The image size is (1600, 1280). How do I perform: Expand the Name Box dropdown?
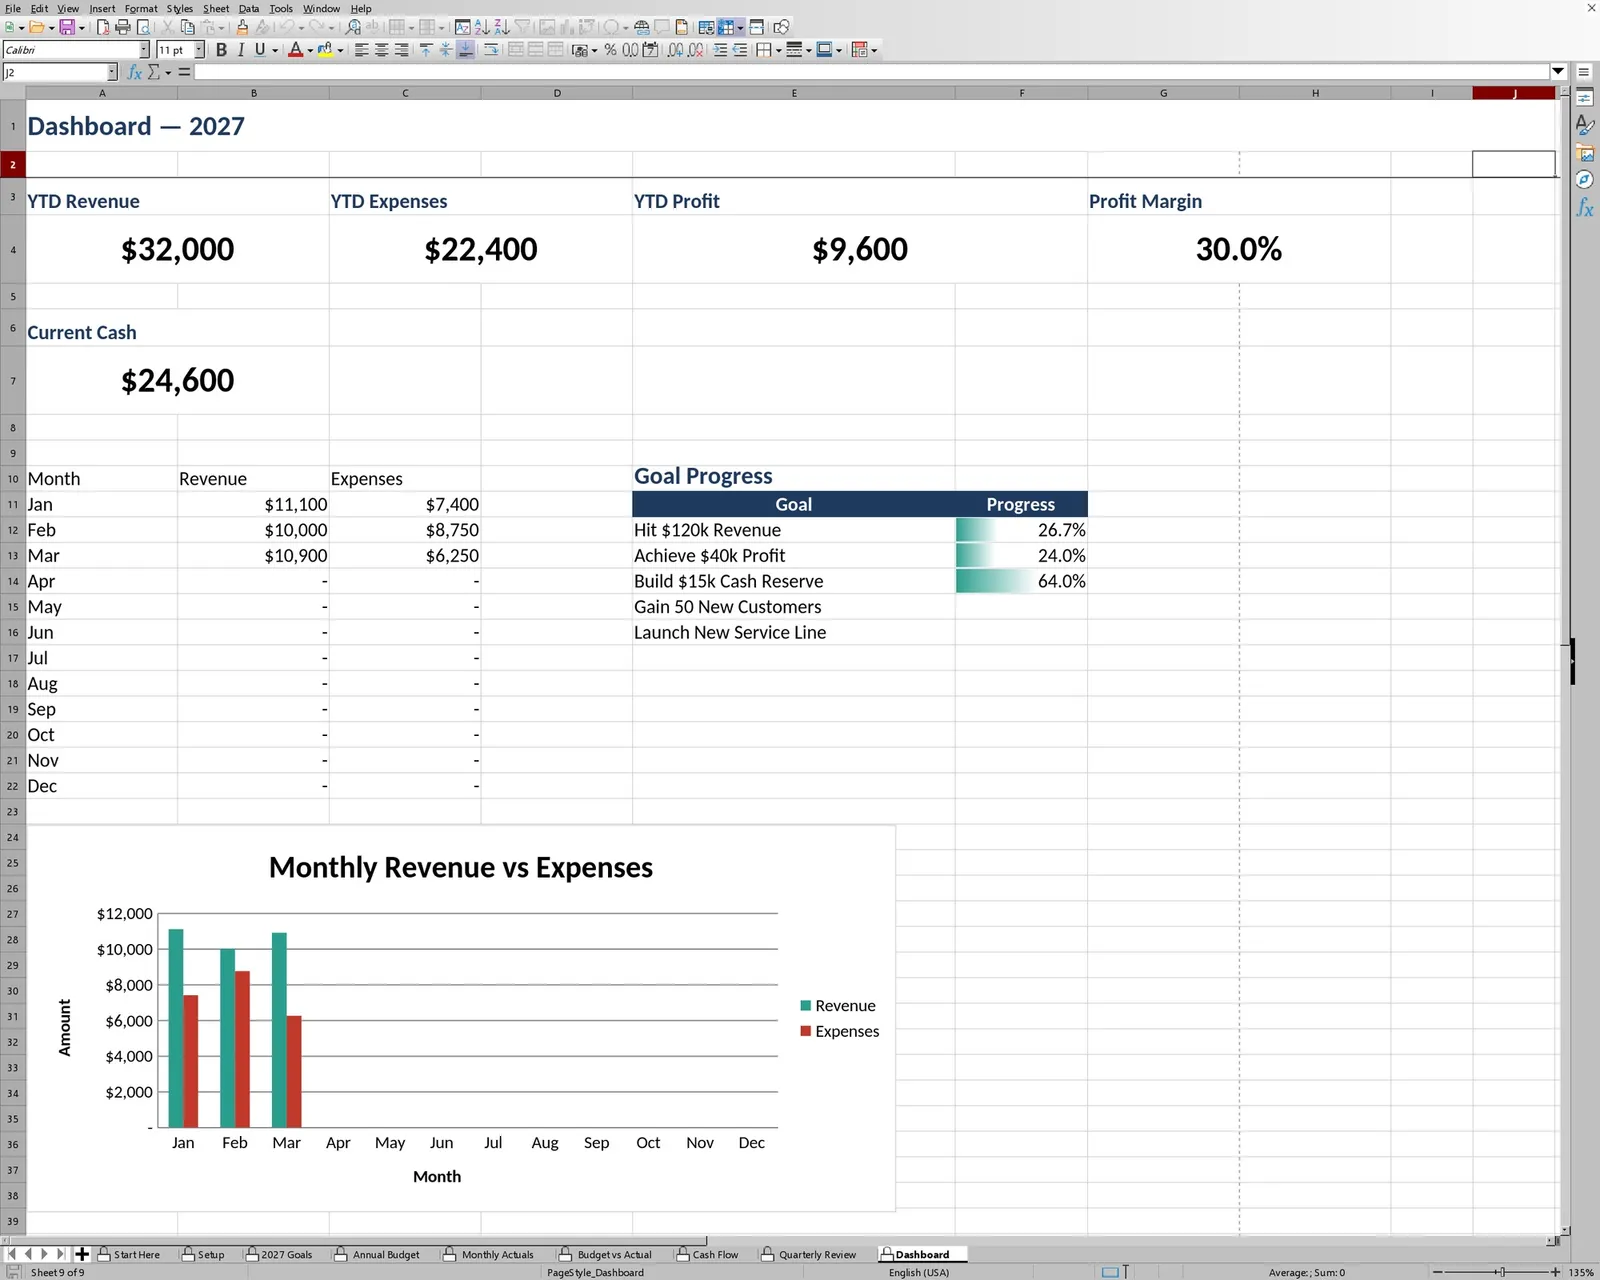[x=112, y=72]
